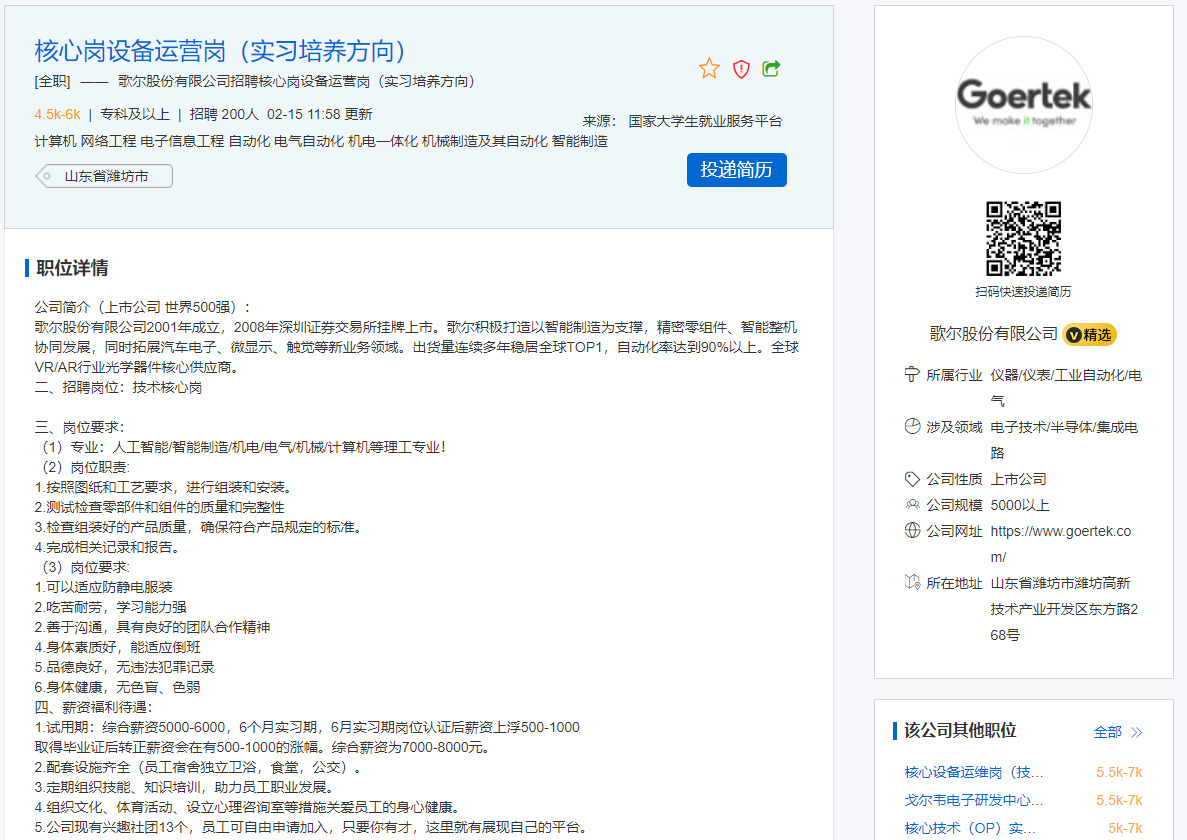The height and width of the screenshot is (840, 1187).
Task: Click the 公司网址 globe icon
Action: pos(912,530)
